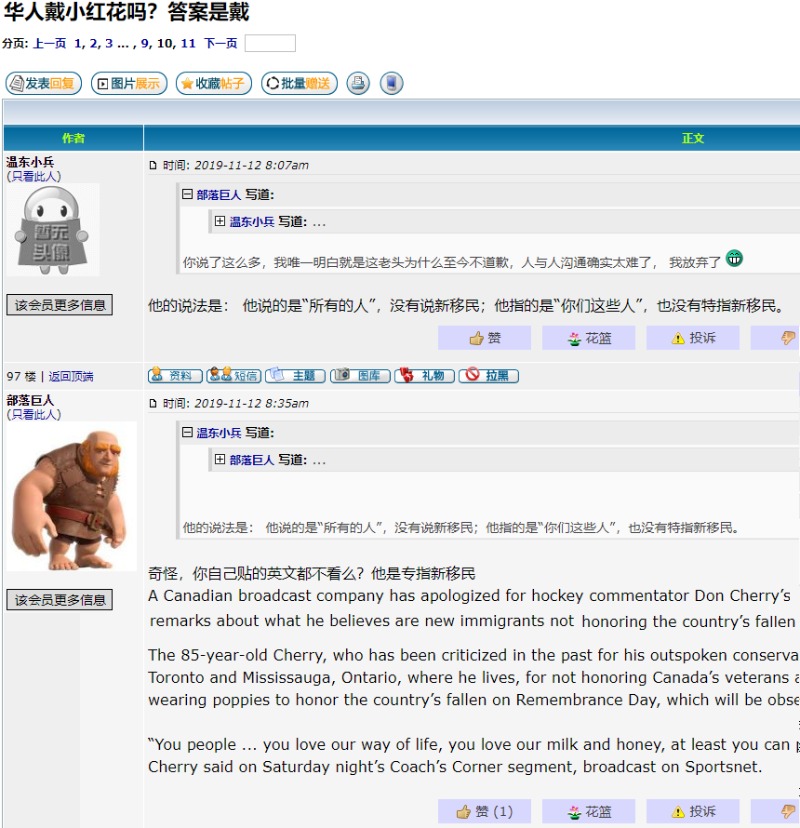Open 温东小兵 link in the second post's quote
800x828 pixels.
point(219,433)
